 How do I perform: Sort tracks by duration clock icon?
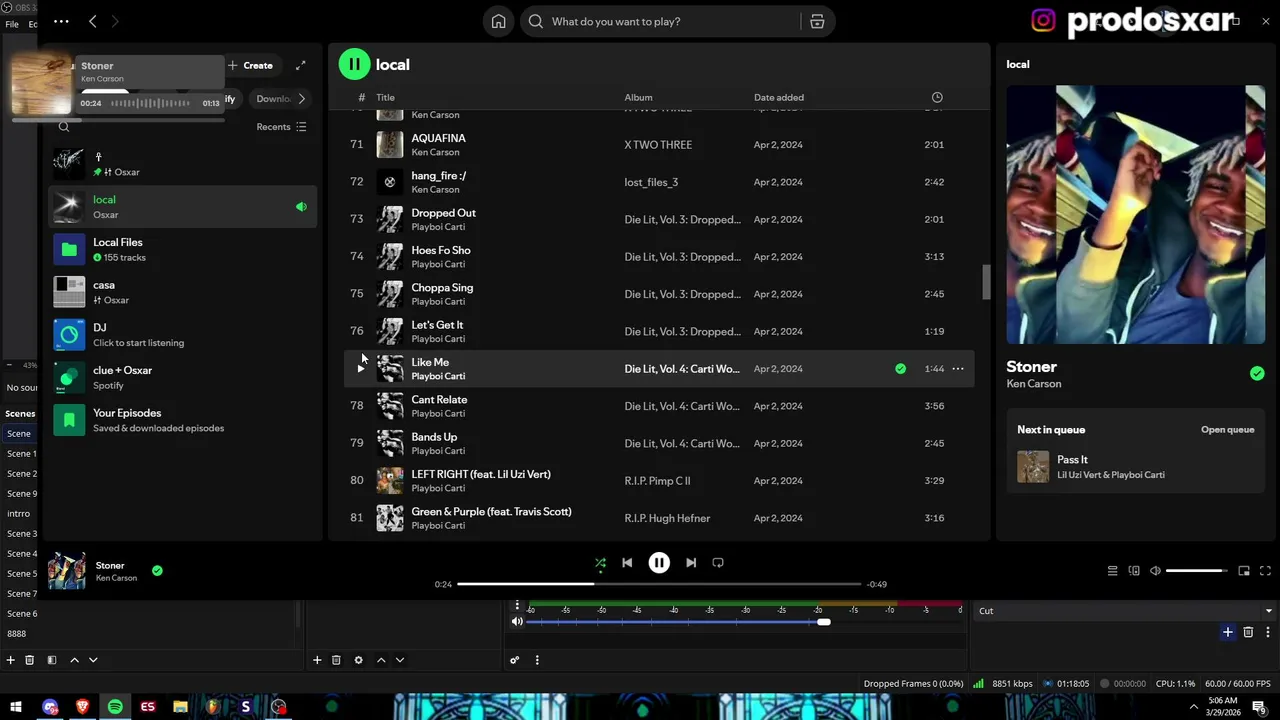point(937,97)
